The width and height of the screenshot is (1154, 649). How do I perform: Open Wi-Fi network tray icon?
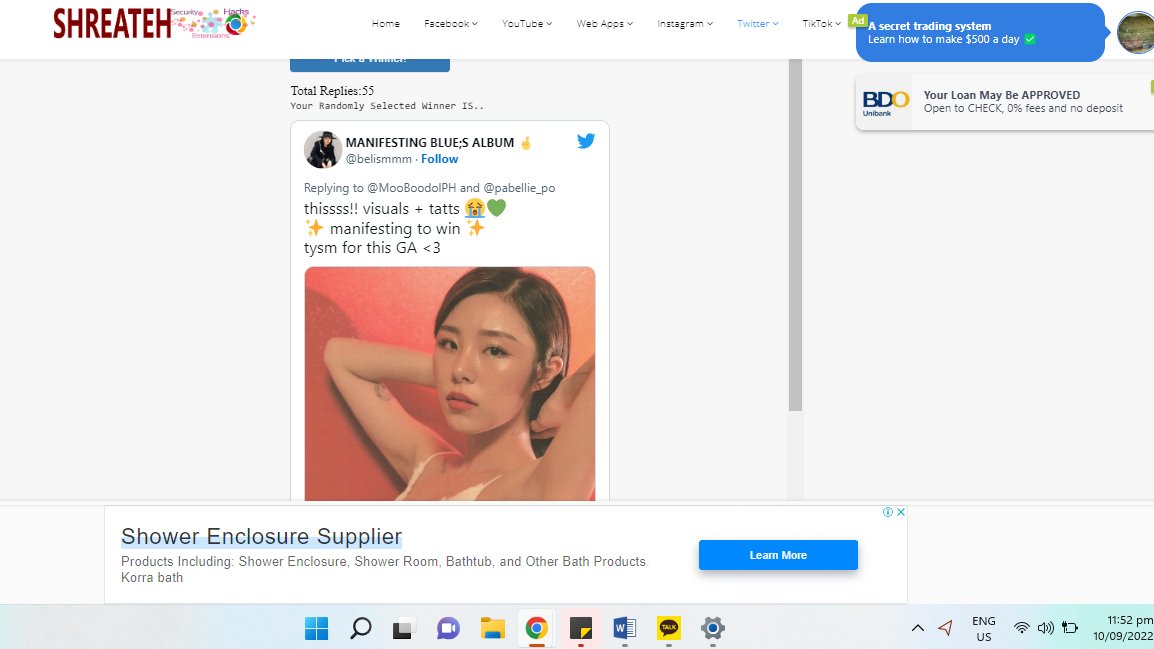[1022, 628]
